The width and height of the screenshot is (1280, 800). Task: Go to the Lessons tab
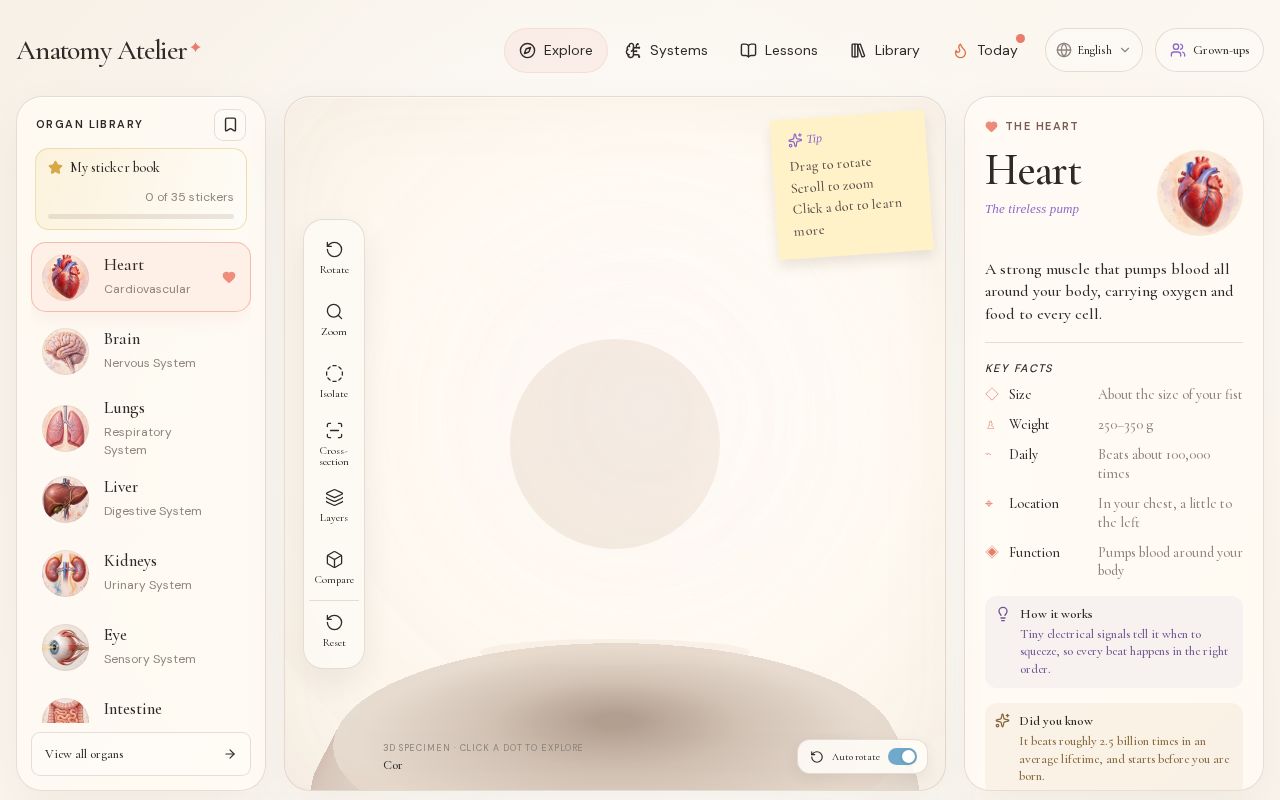point(779,50)
